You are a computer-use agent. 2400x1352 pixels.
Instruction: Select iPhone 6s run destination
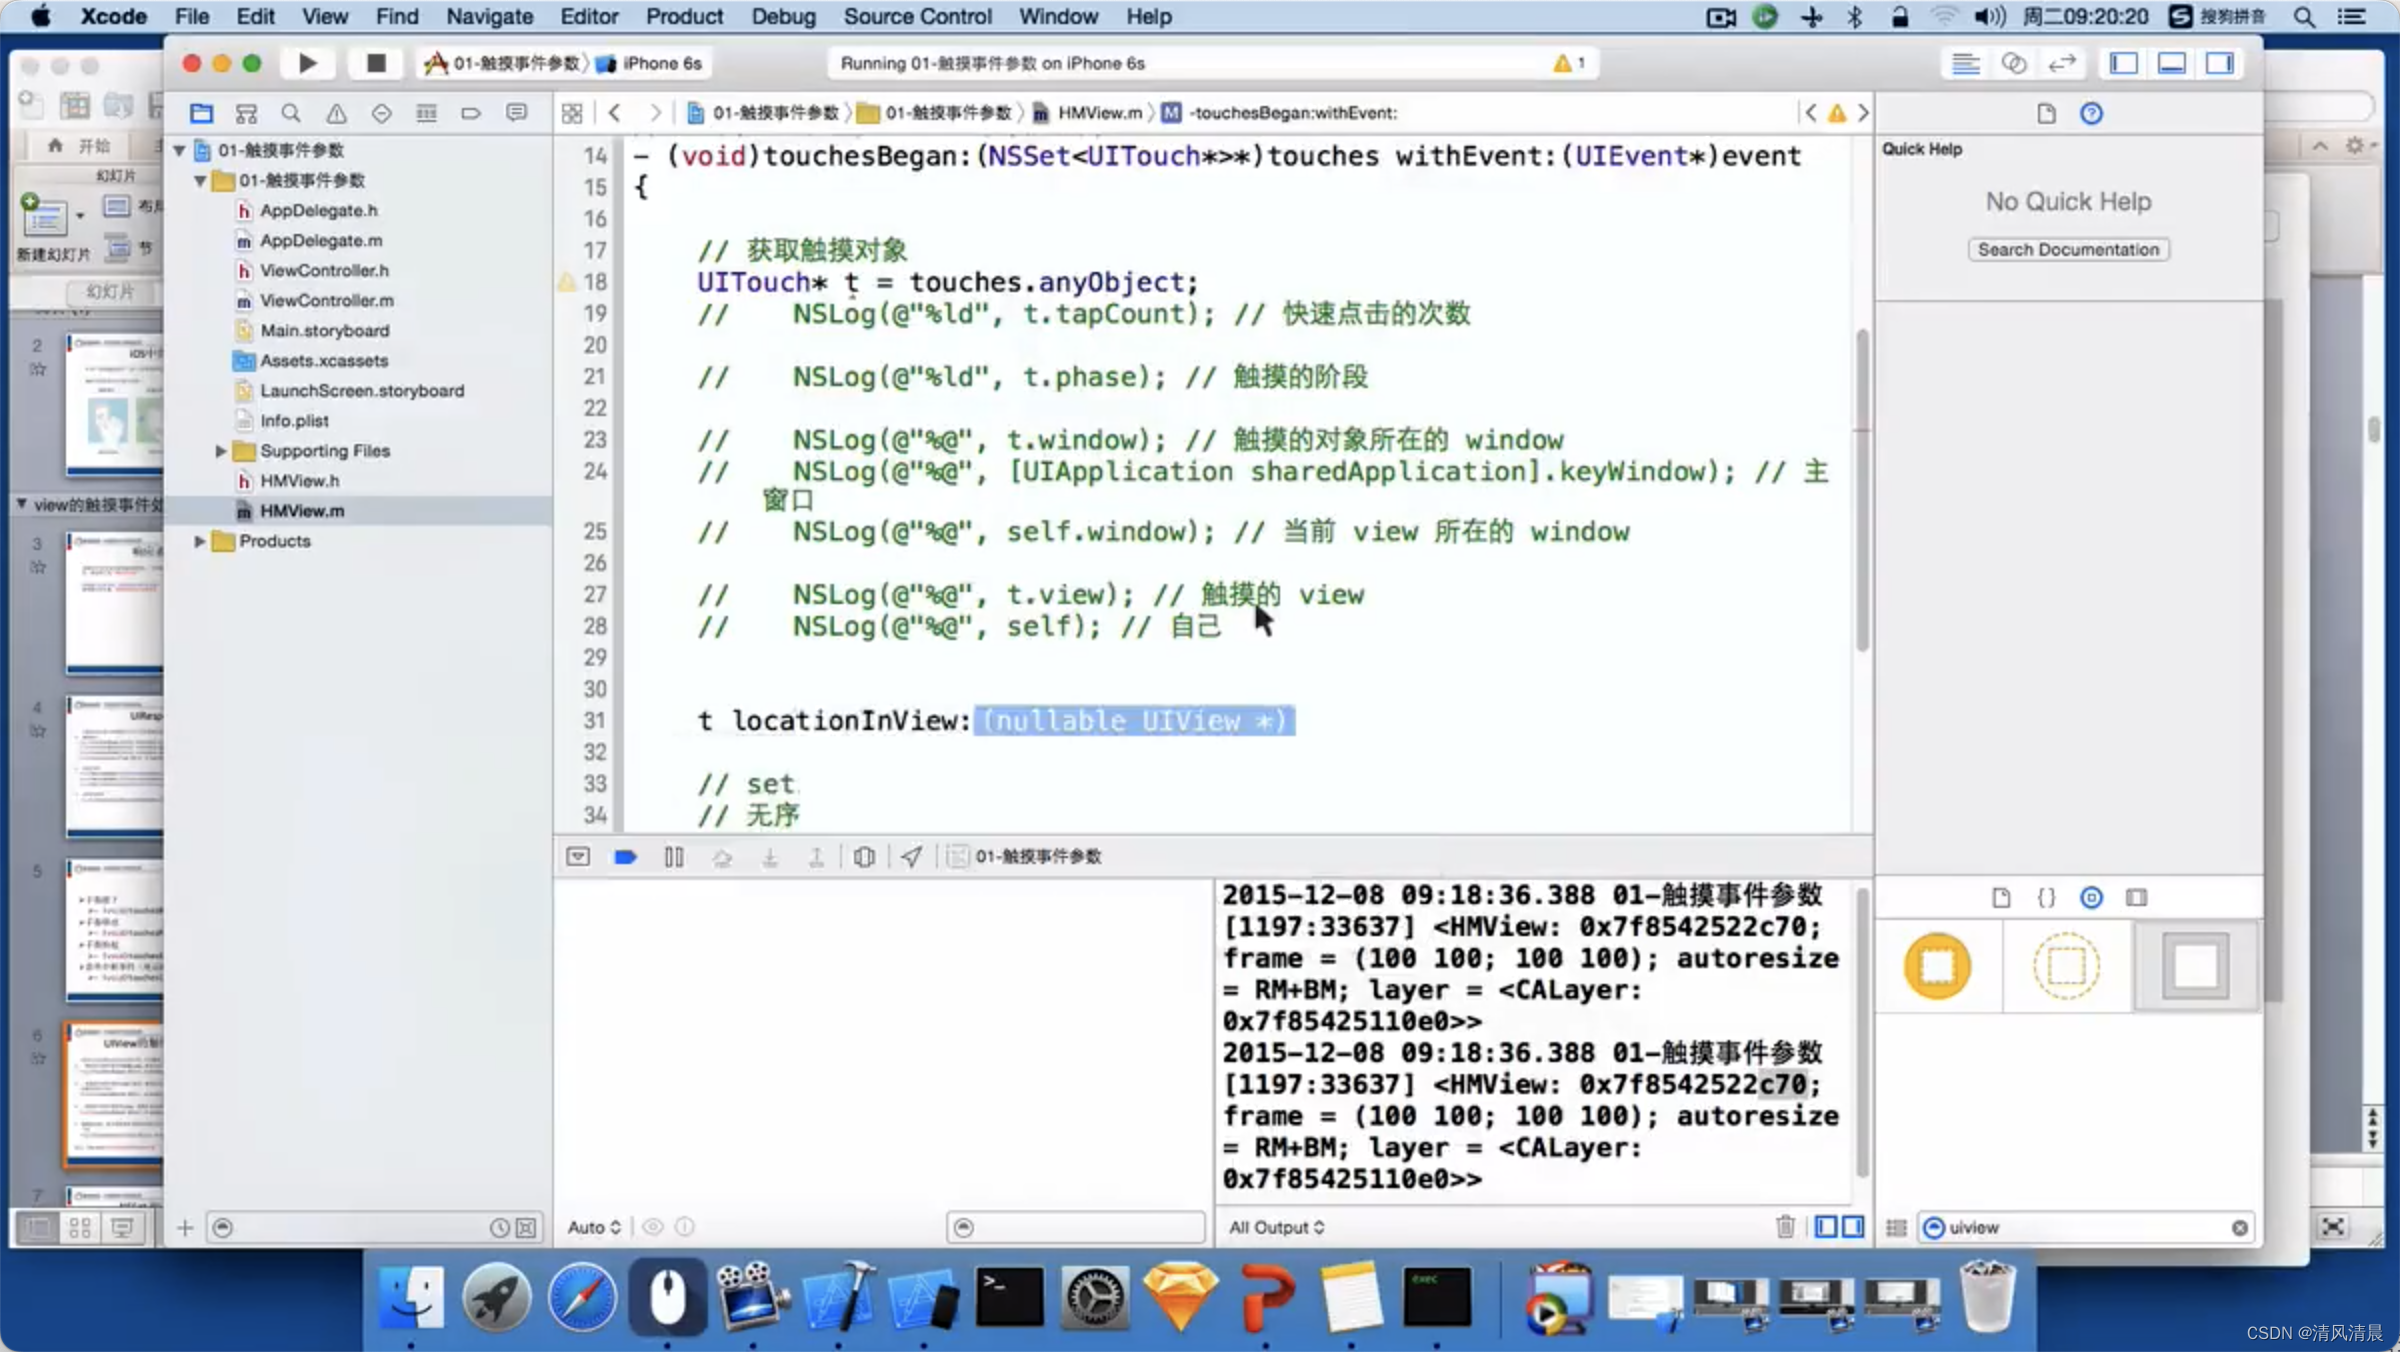coord(651,63)
